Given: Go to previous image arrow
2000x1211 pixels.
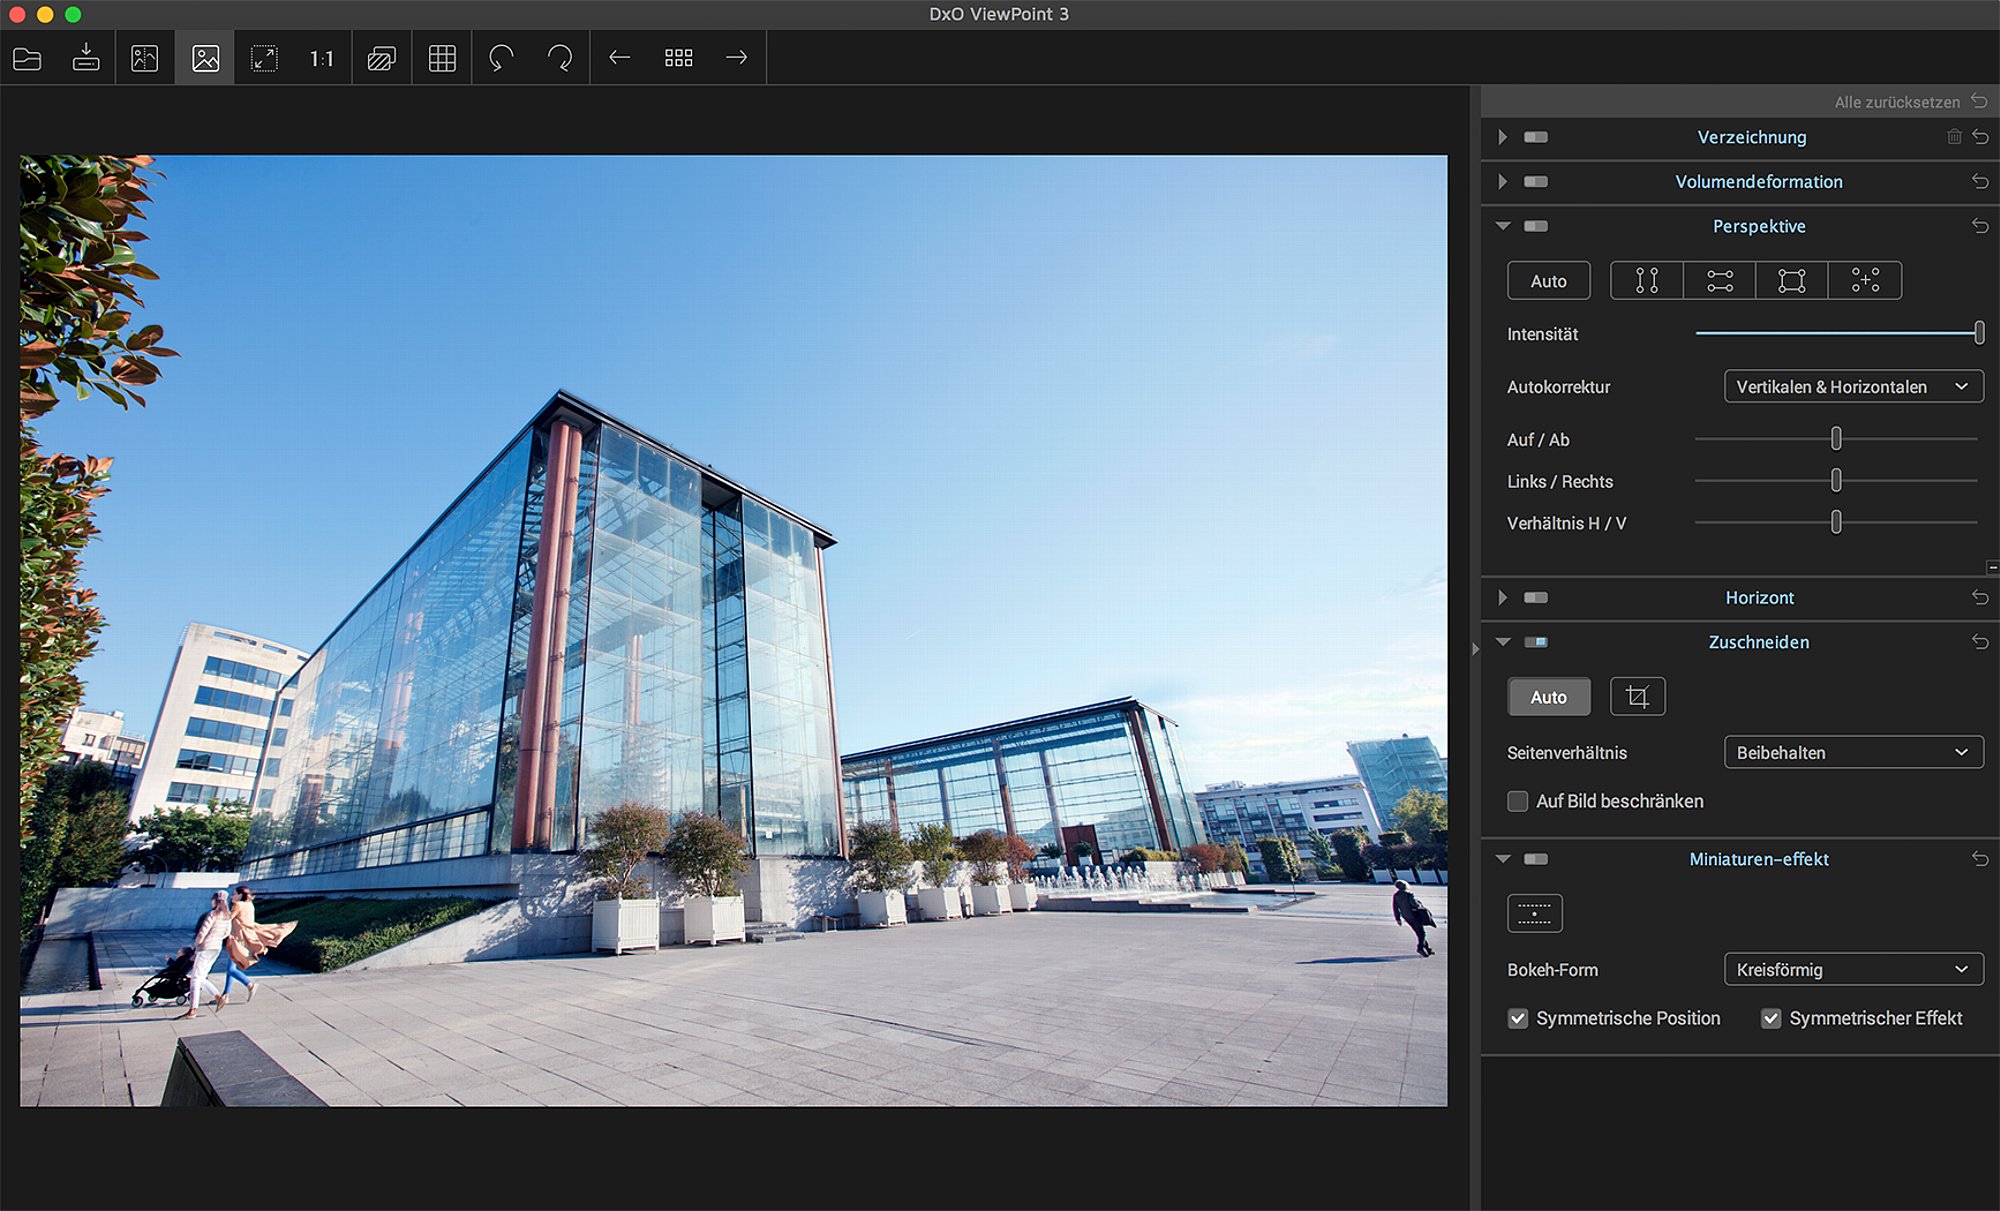Looking at the screenshot, I should click(620, 58).
